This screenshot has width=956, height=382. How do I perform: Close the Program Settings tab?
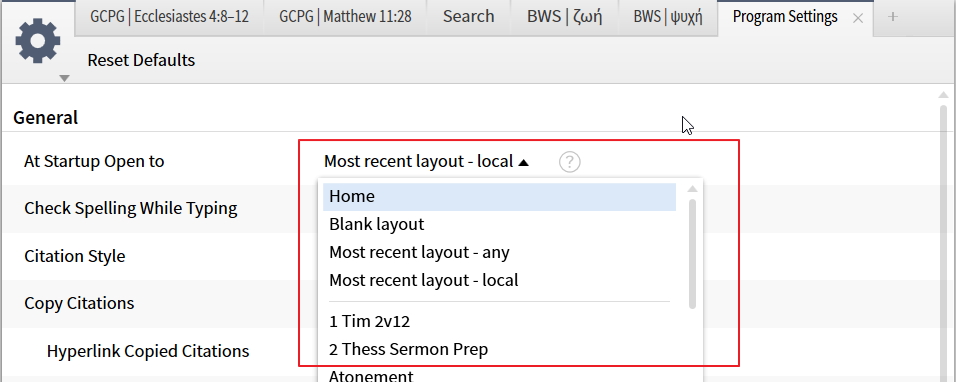[x=857, y=18]
